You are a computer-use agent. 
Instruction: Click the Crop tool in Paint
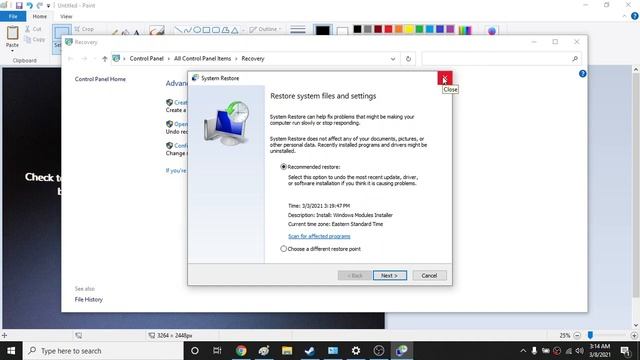pyautogui.click(x=84, y=29)
